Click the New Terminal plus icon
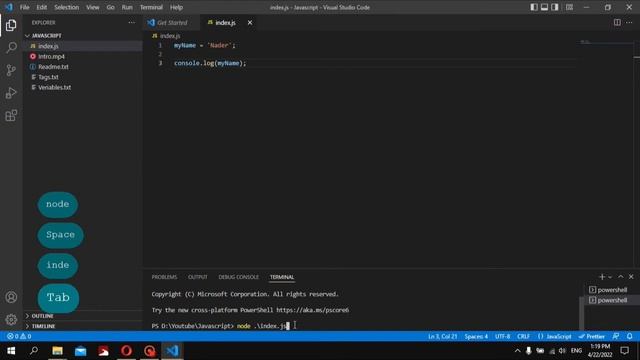The width and height of the screenshot is (640, 360). [x=602, y=277]
